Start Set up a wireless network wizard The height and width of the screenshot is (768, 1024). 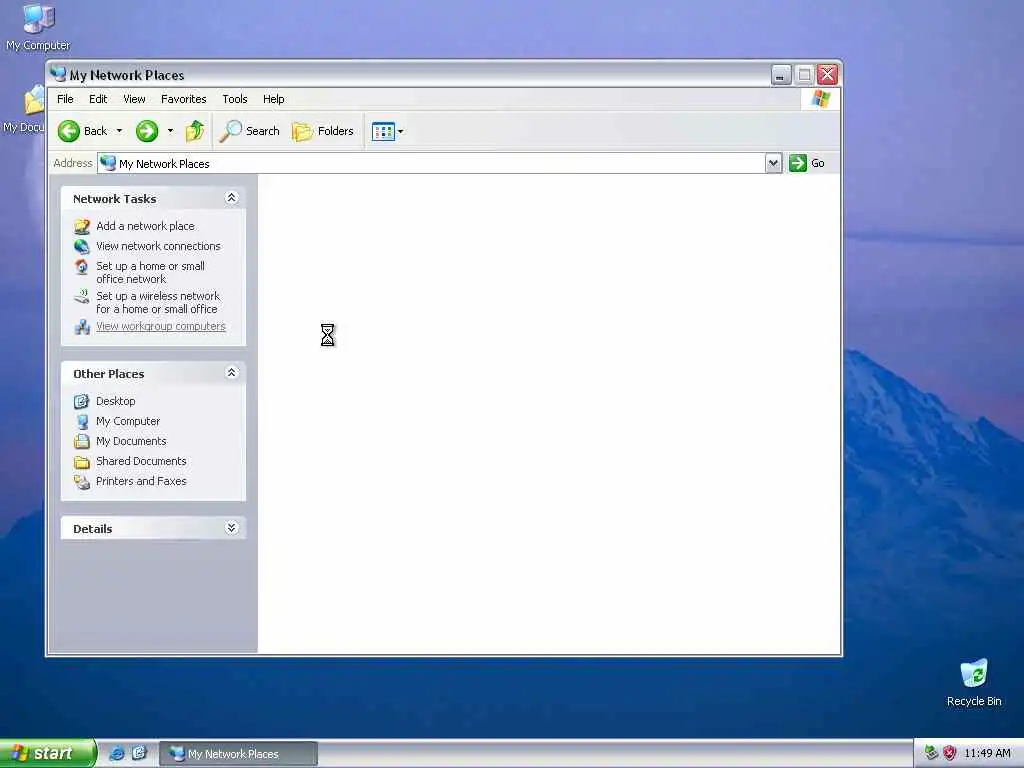click(158, 302)
